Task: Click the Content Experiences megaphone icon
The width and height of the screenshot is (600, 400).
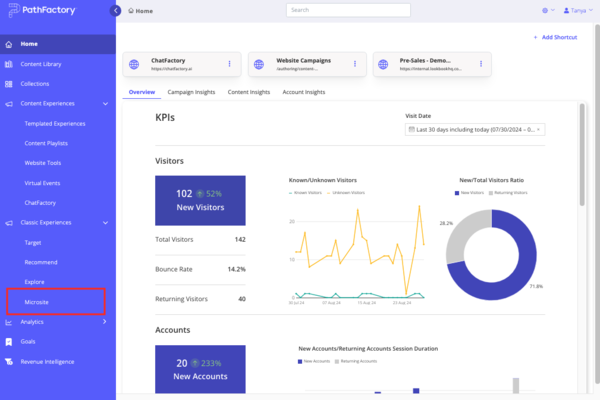Action: pyautogui.click(x=9, y=104)
